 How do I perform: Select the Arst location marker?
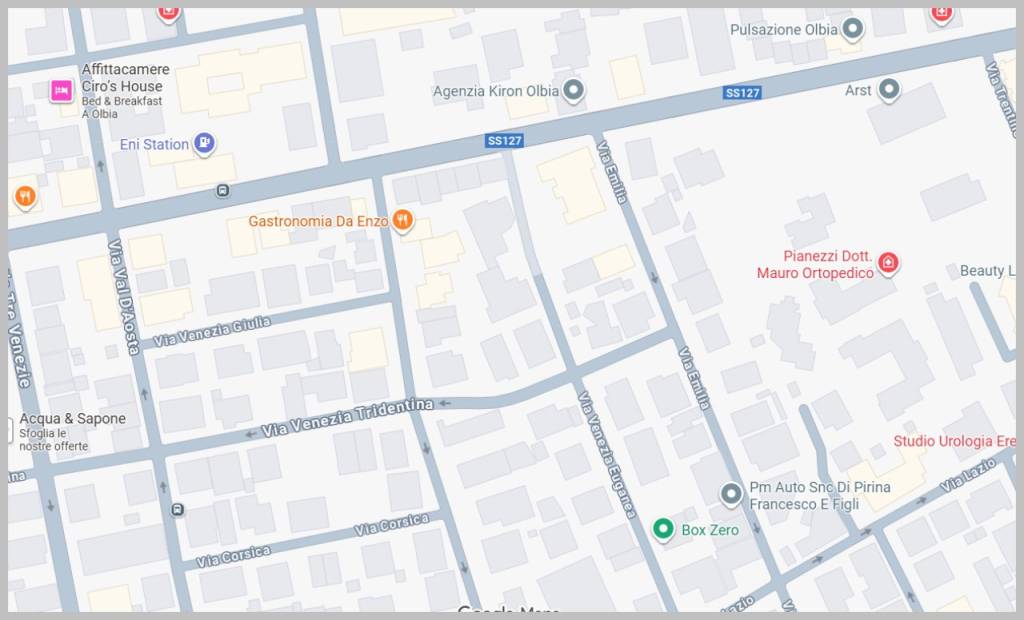pyautogui.click(x=889, y=90)
